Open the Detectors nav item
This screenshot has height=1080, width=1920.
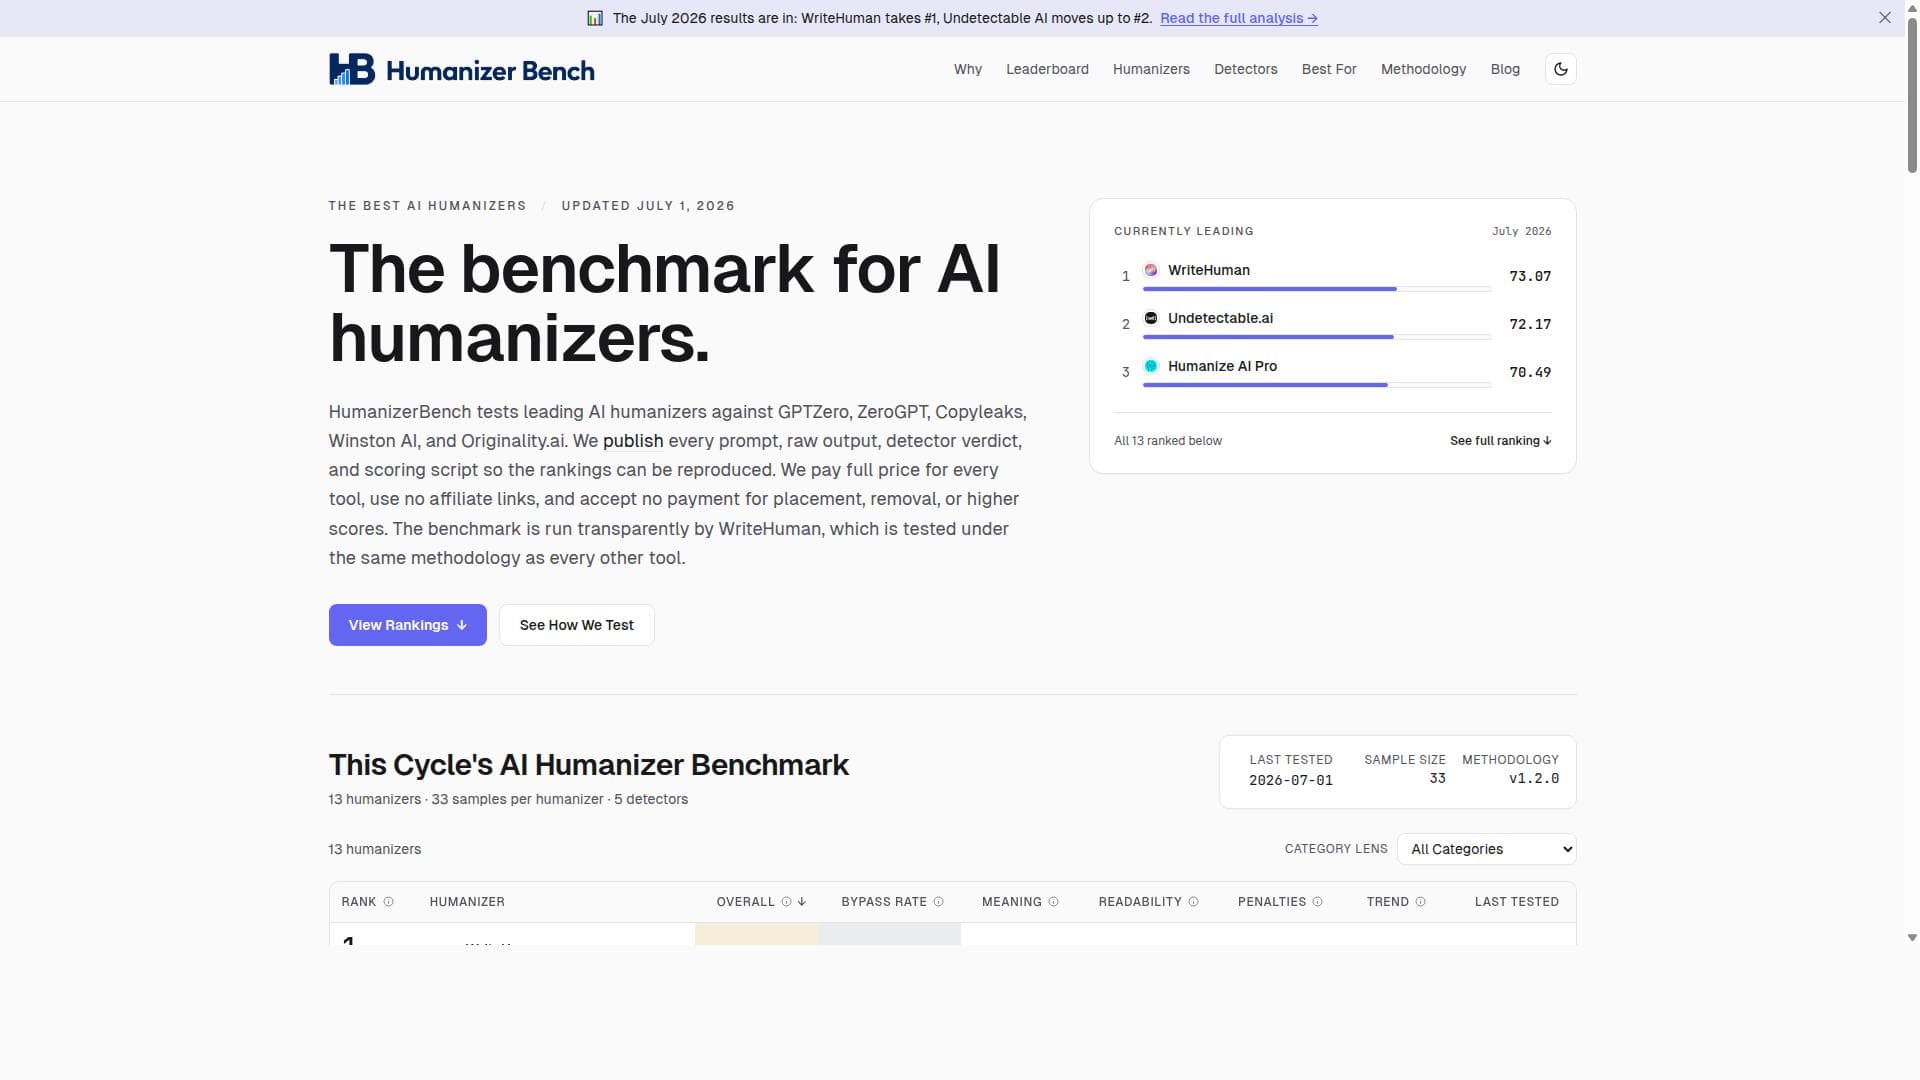[x=1245, y=69]
